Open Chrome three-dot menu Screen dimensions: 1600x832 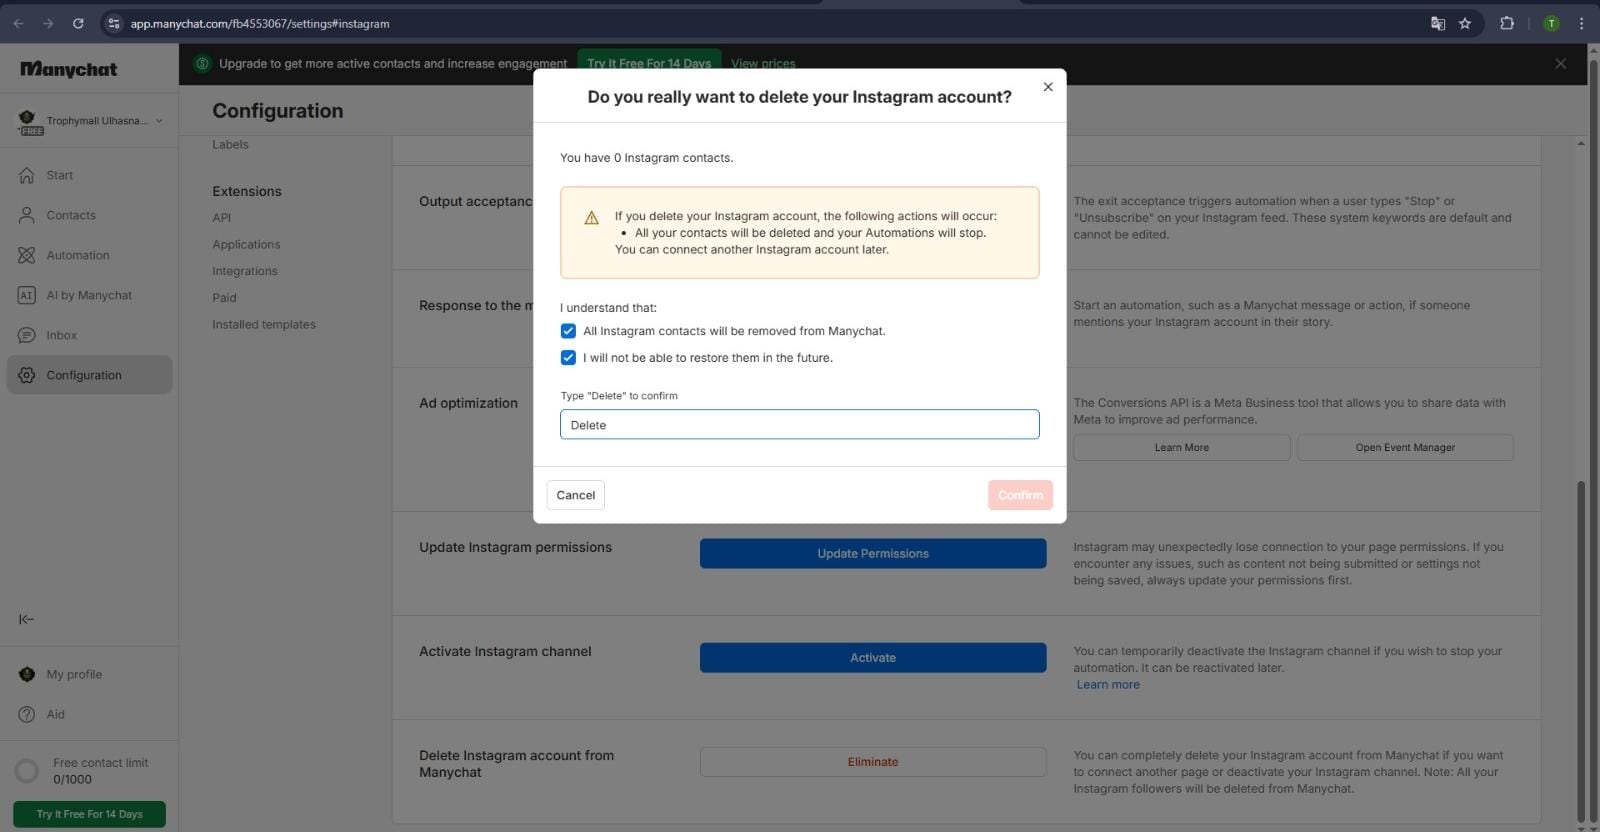tap(1581, 23)
